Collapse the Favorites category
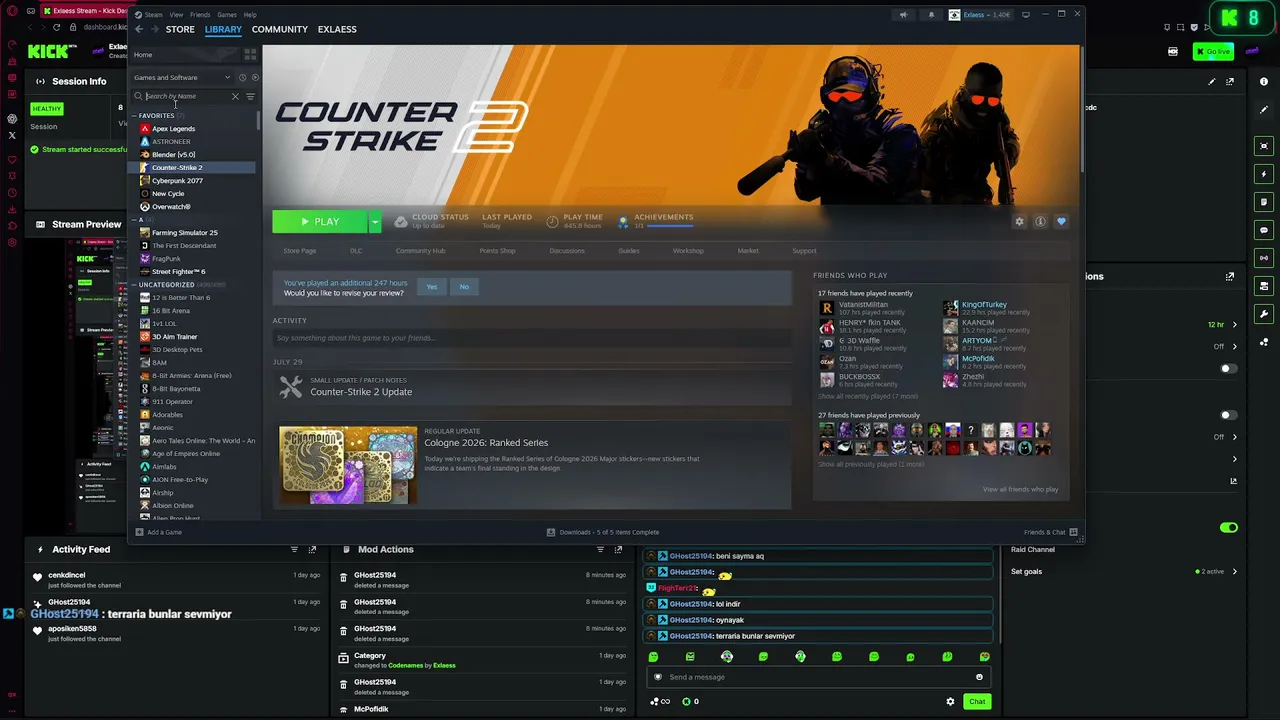Viewport: 1280px width, 720px height. pos(135,116)
